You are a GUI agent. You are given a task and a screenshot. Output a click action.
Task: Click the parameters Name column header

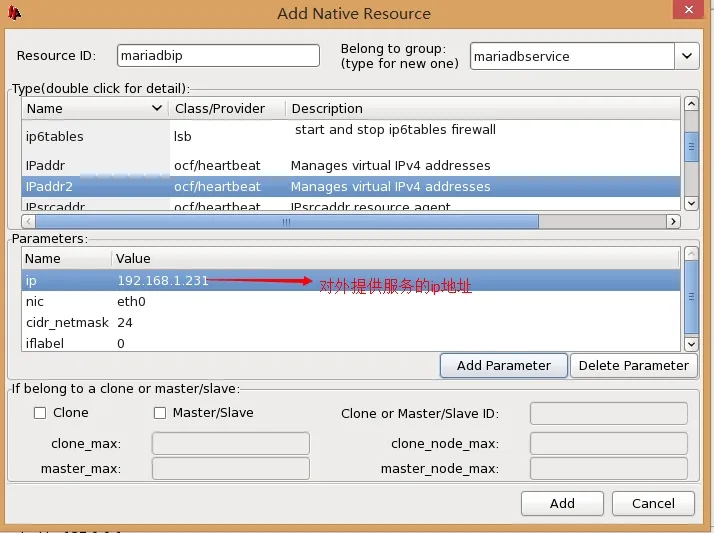pyautogui.click(x=66, y=259)
